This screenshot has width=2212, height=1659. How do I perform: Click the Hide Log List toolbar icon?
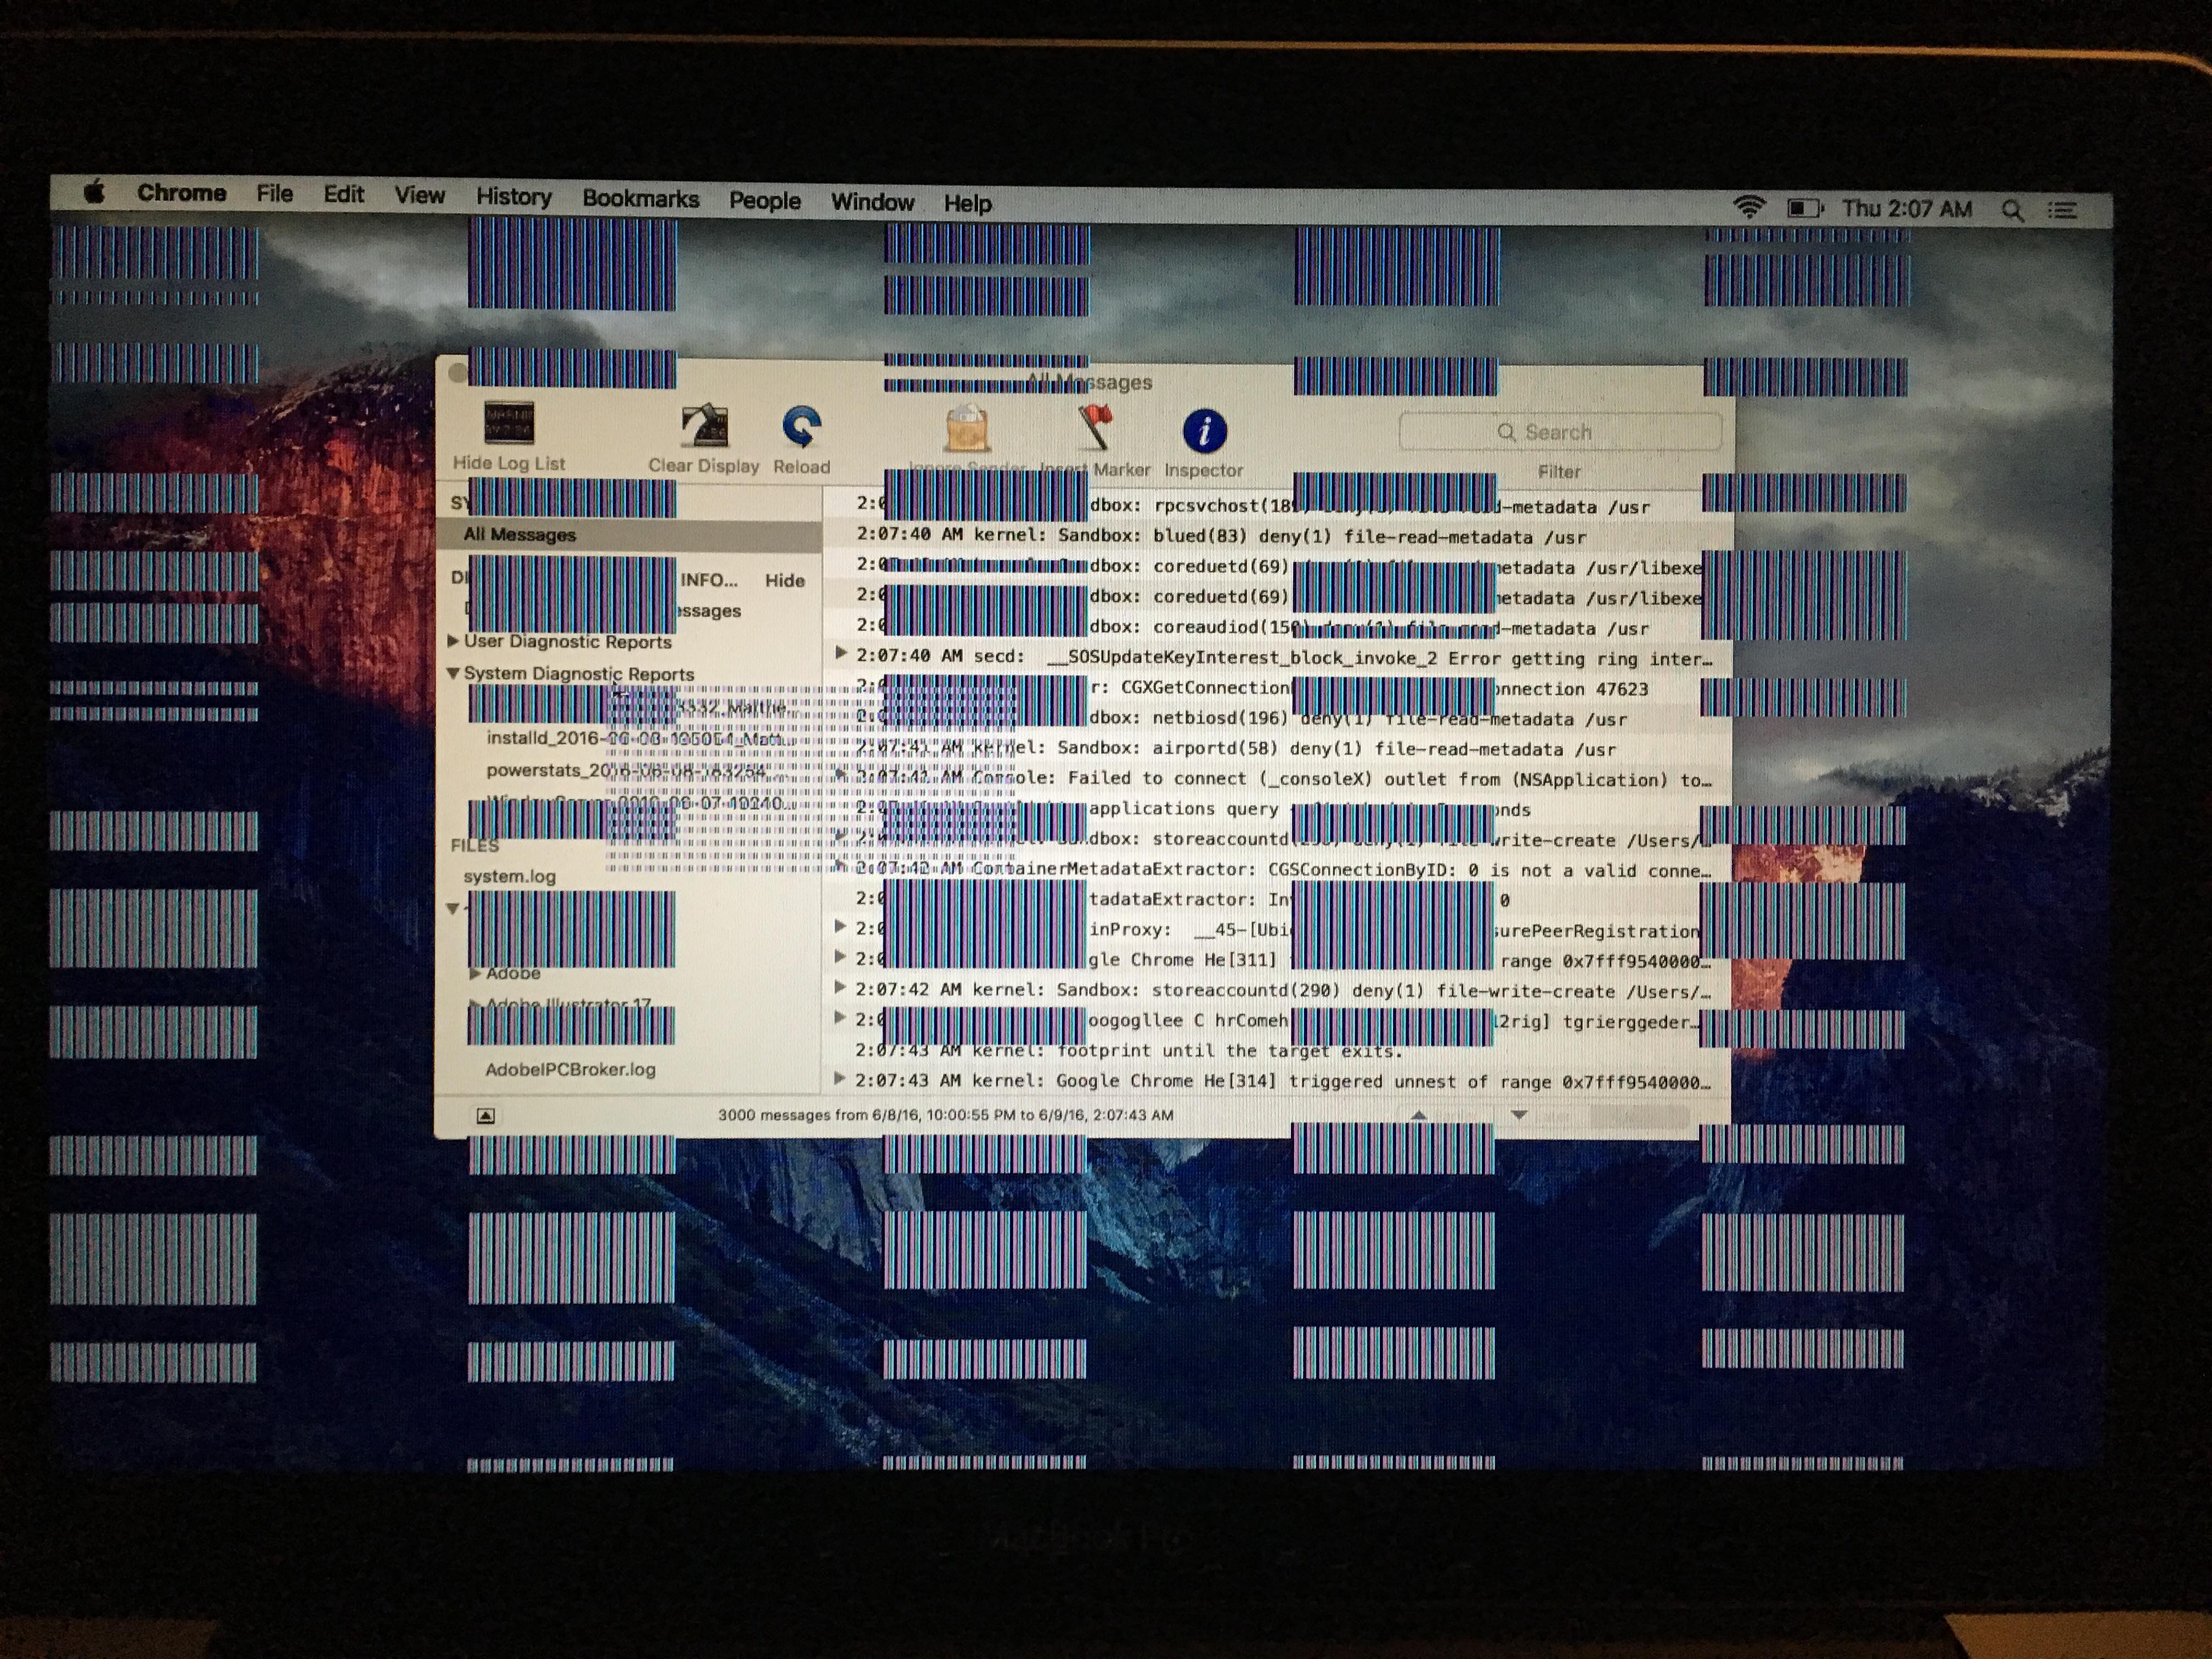[509, 424]
